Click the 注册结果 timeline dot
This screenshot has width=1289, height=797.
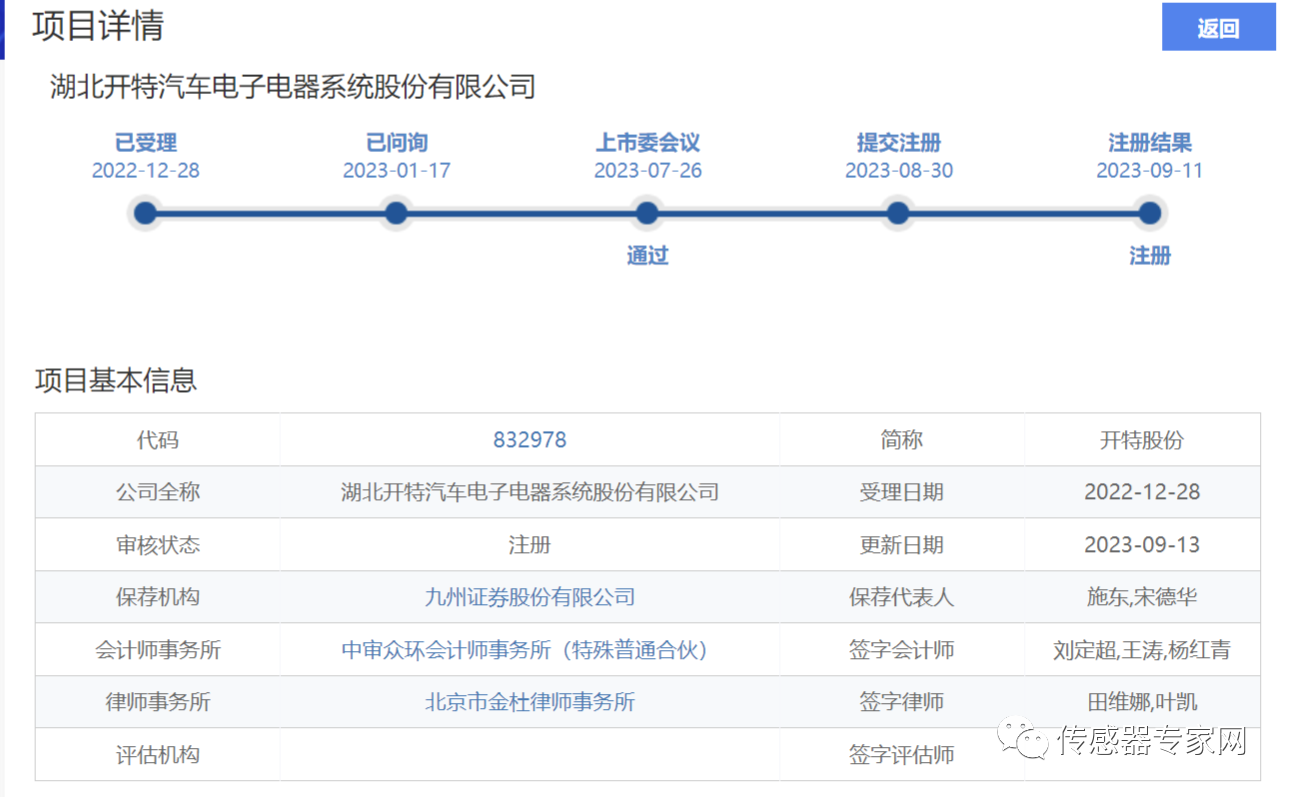click(x=1150, y=213)
